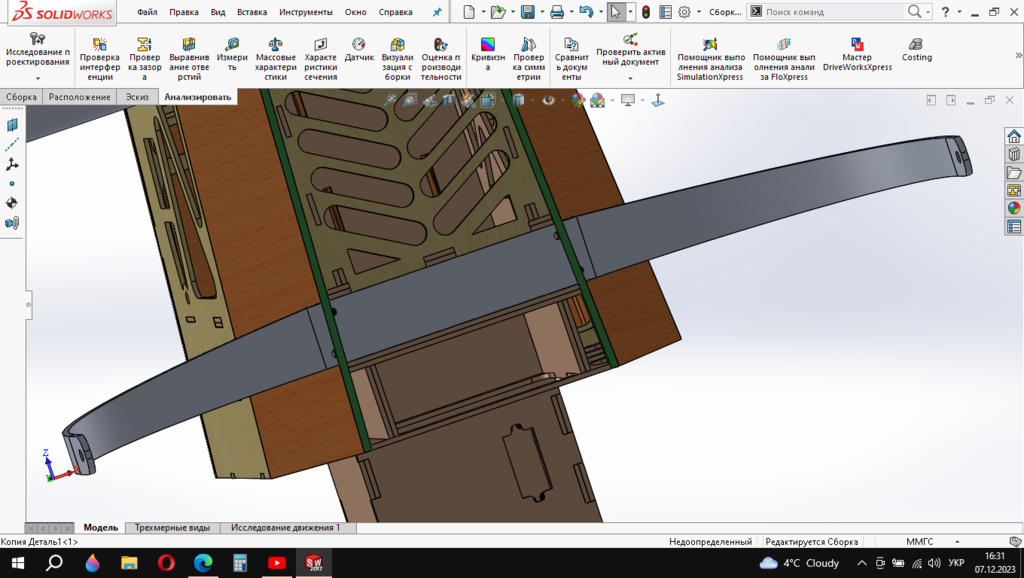The width and height of the screenshot is (1024, 578).
Task: Open Mass Properties (Массовые характеристики)
Action: pos(276,59)
